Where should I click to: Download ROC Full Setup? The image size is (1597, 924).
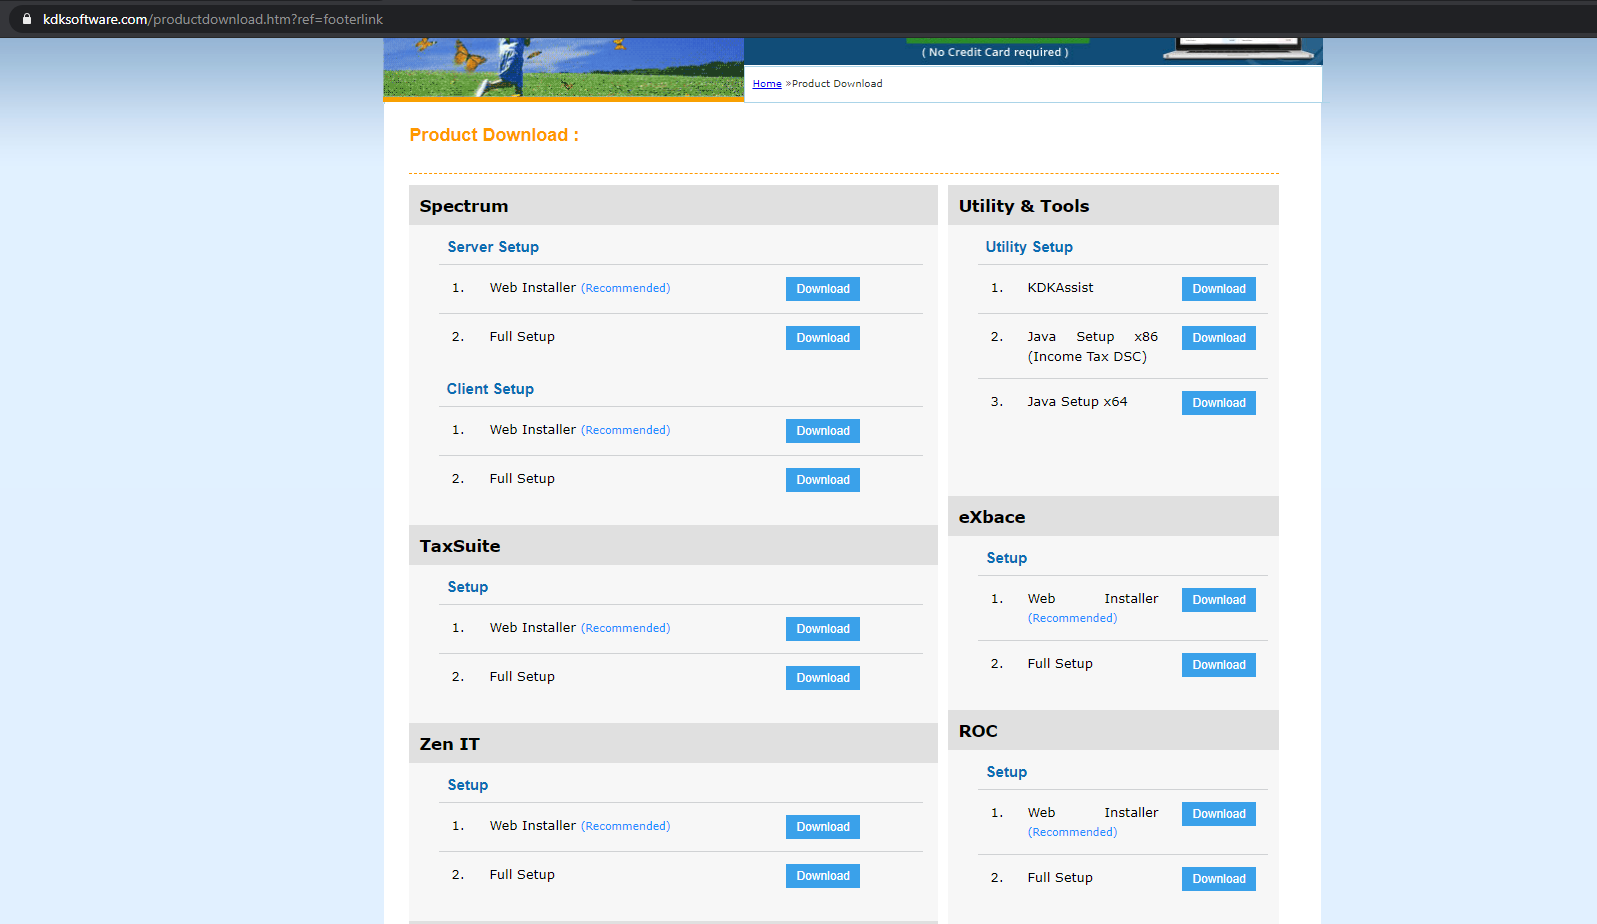pos(1219,879)
